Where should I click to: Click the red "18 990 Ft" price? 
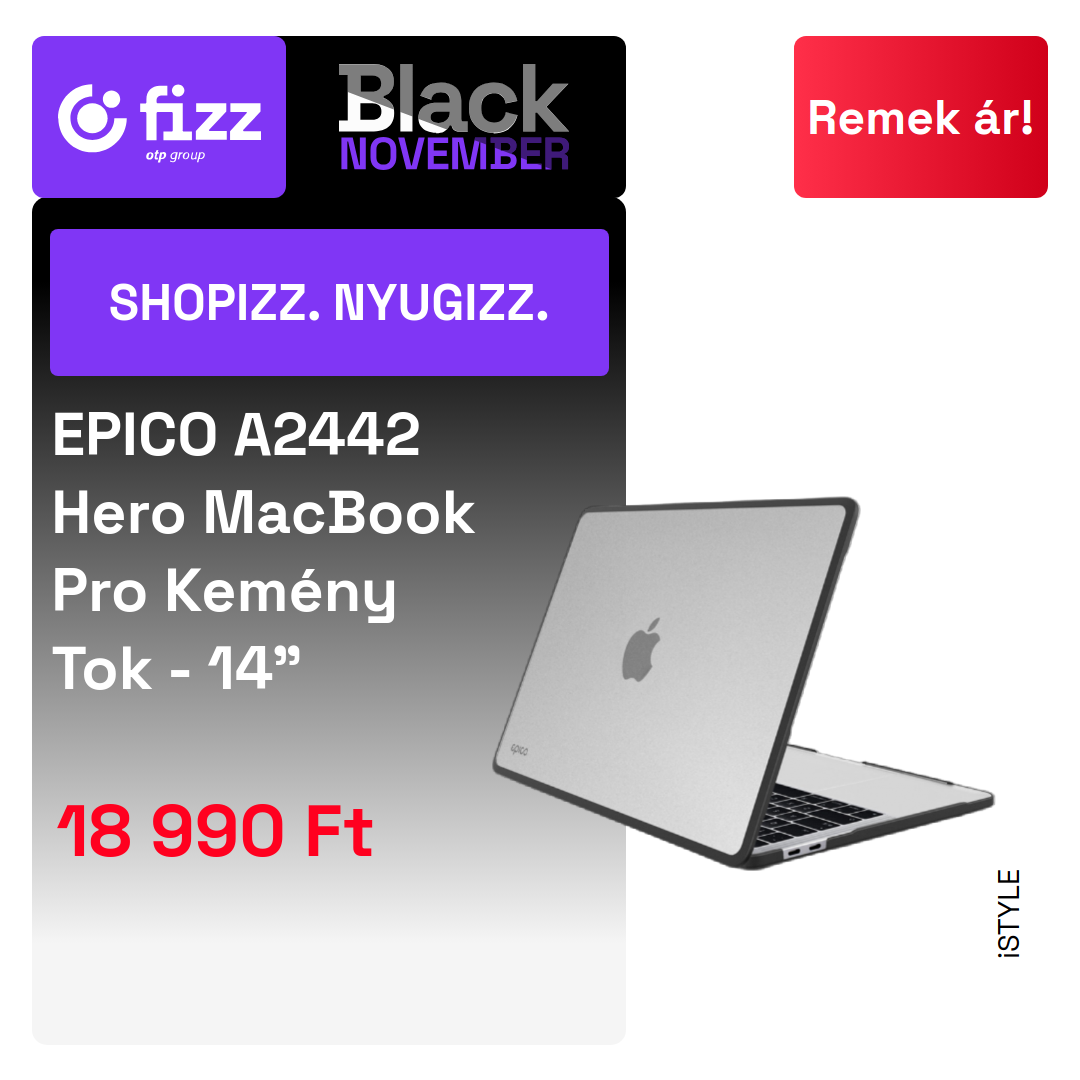click(215, 832)
